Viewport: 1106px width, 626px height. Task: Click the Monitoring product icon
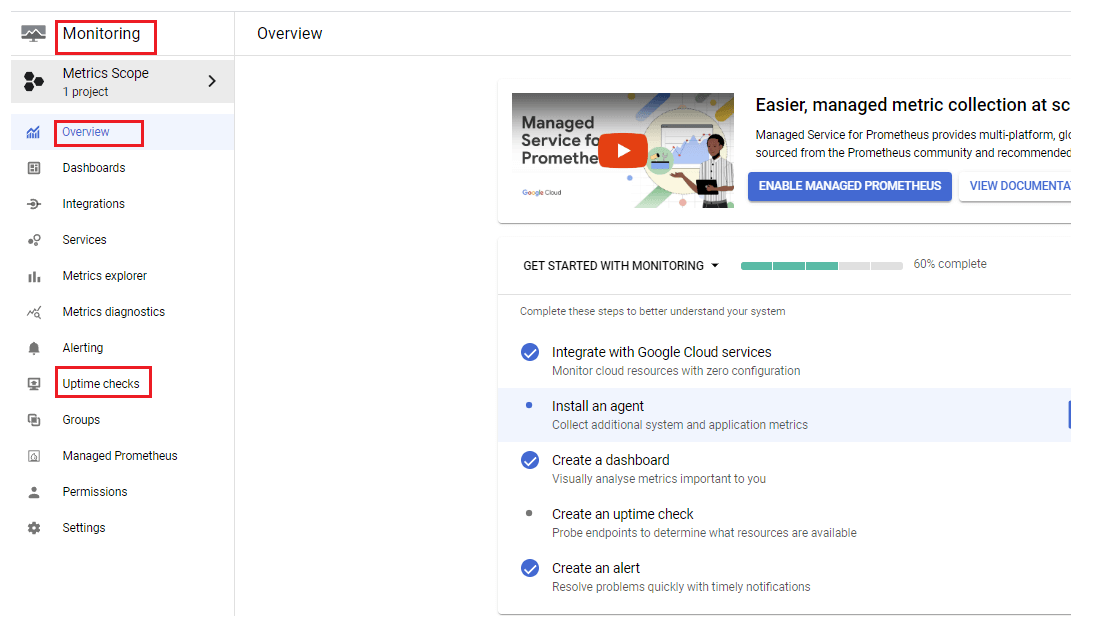(33, 33)
